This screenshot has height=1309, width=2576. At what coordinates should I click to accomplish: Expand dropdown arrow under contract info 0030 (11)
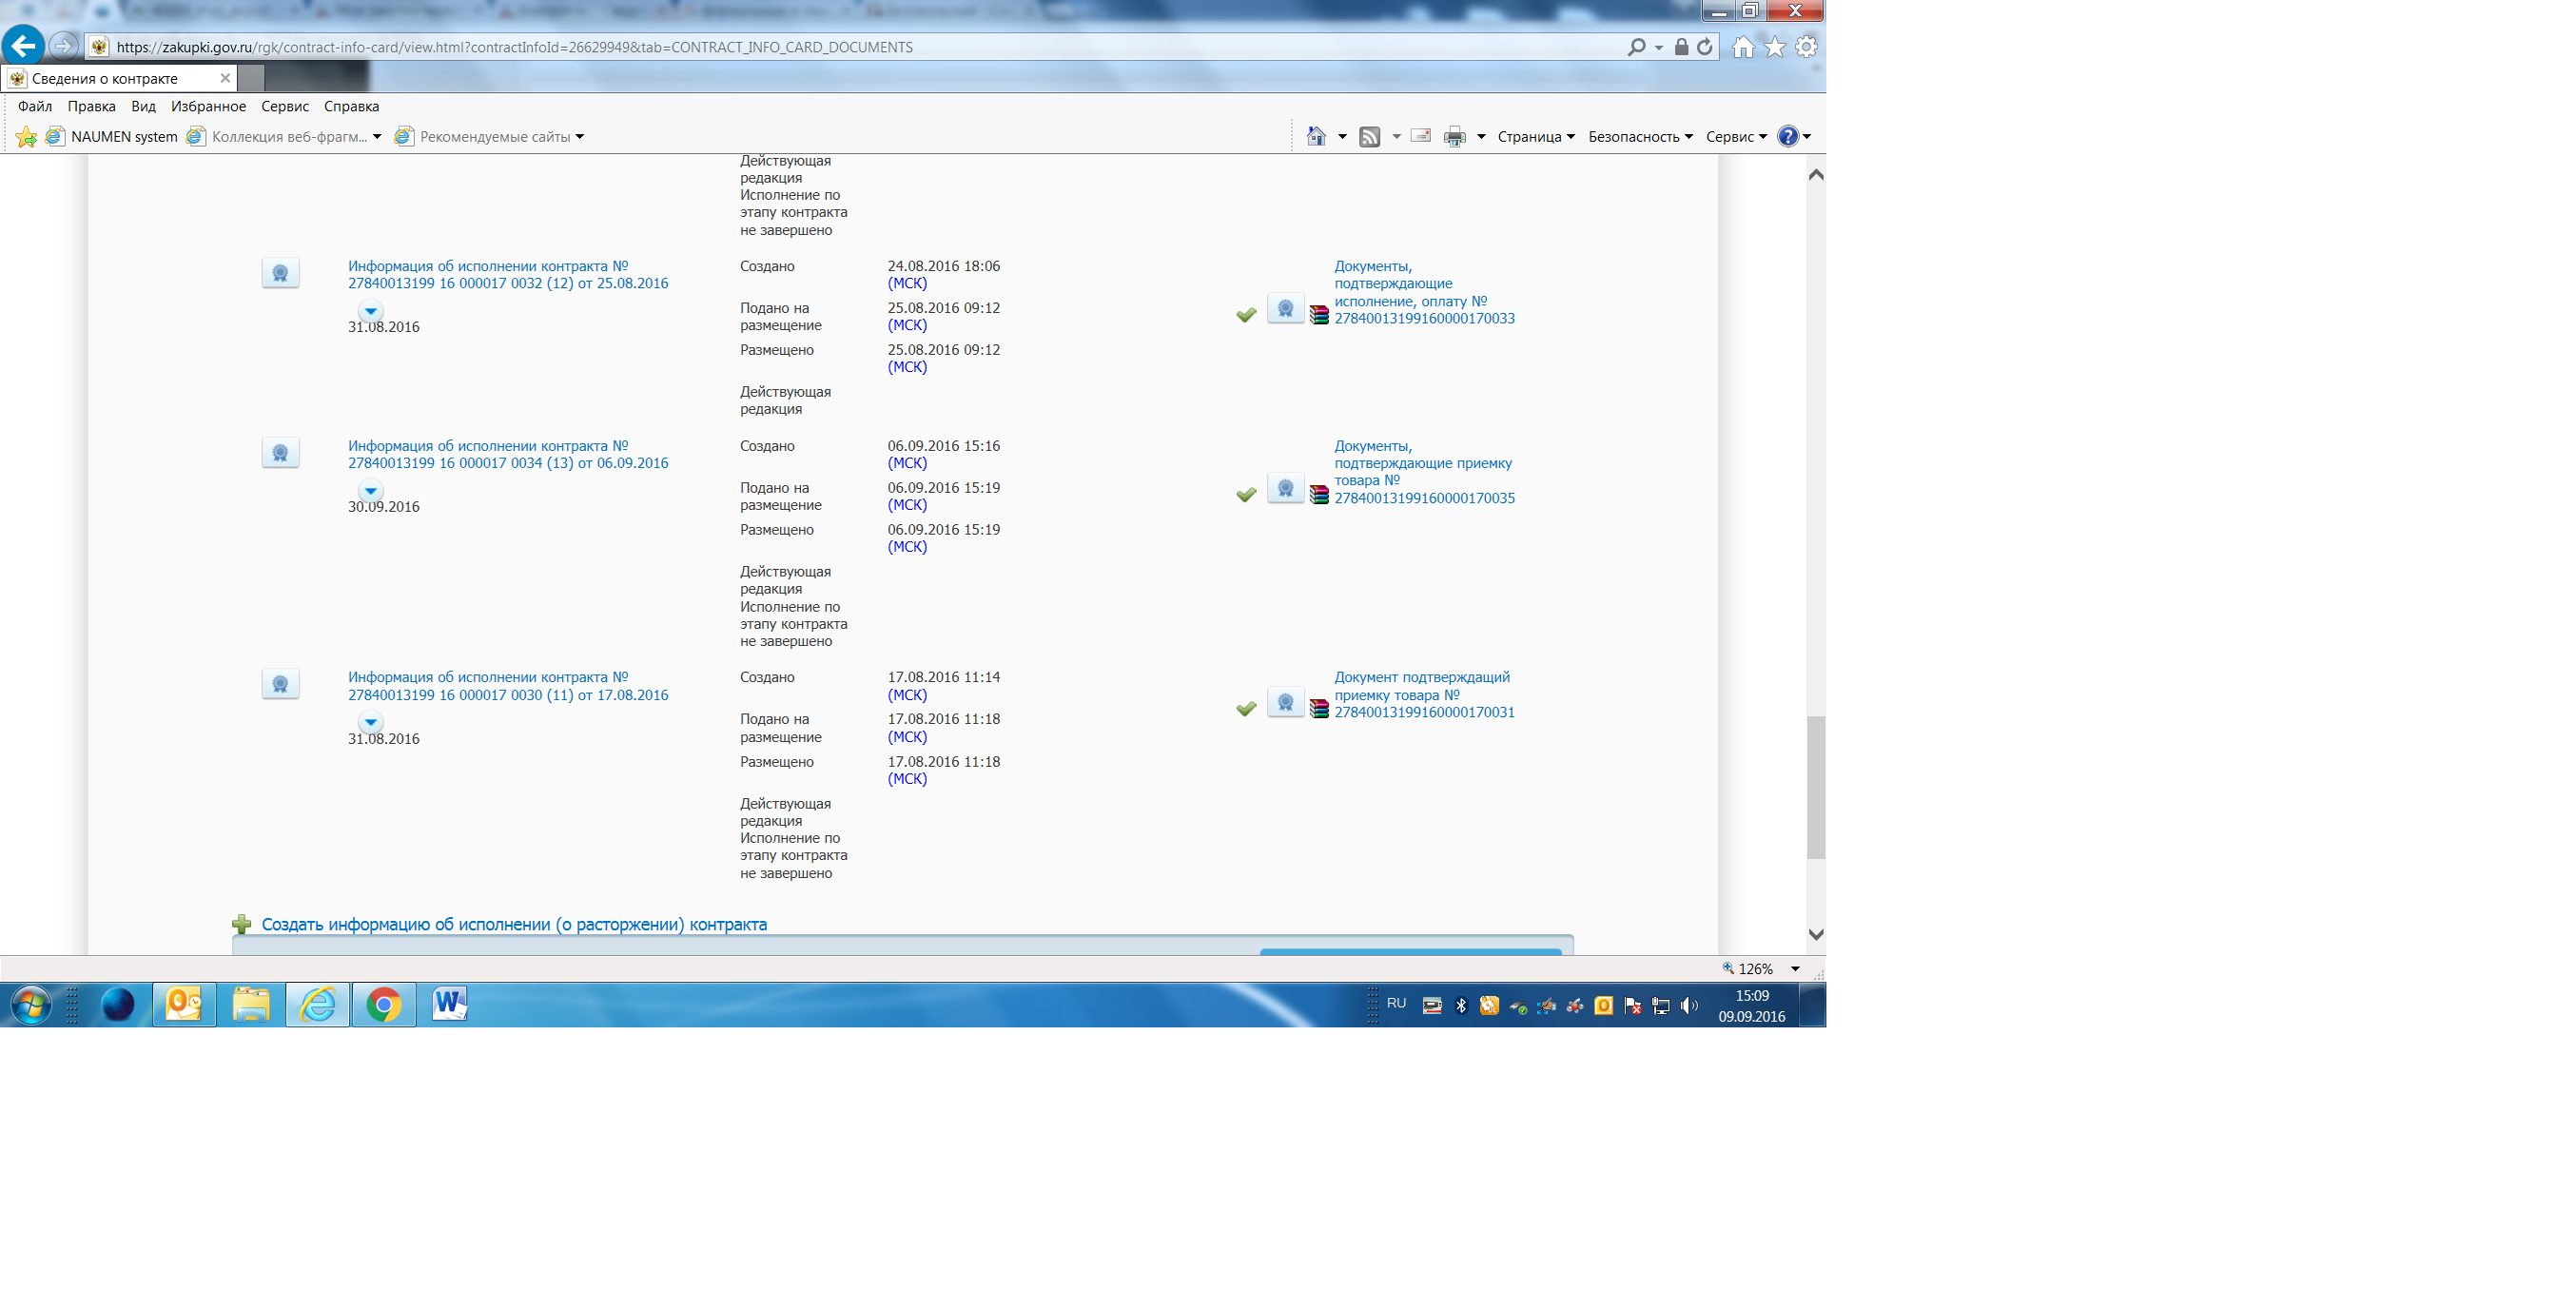370,722
